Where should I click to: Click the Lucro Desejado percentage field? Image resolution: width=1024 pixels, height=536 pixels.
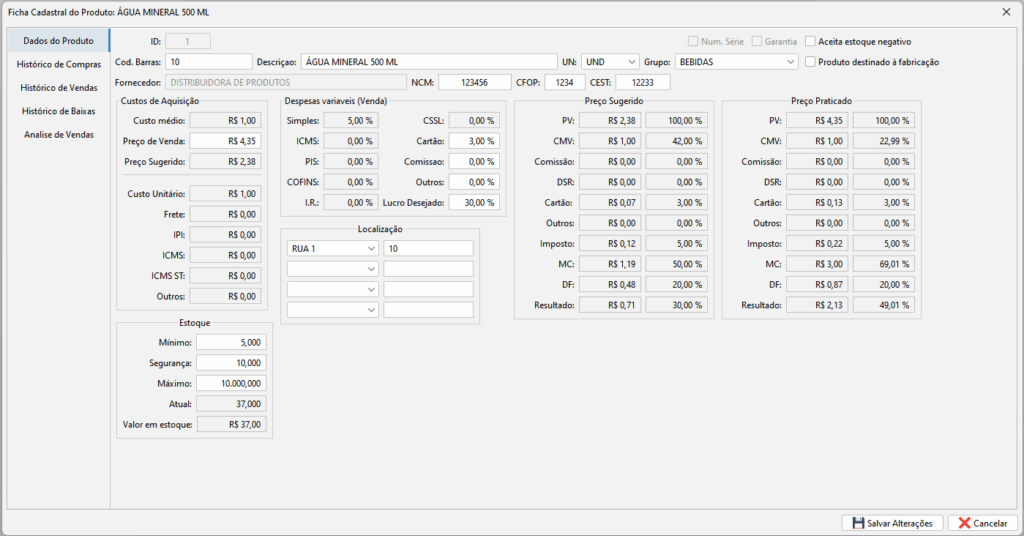[473, 202]
